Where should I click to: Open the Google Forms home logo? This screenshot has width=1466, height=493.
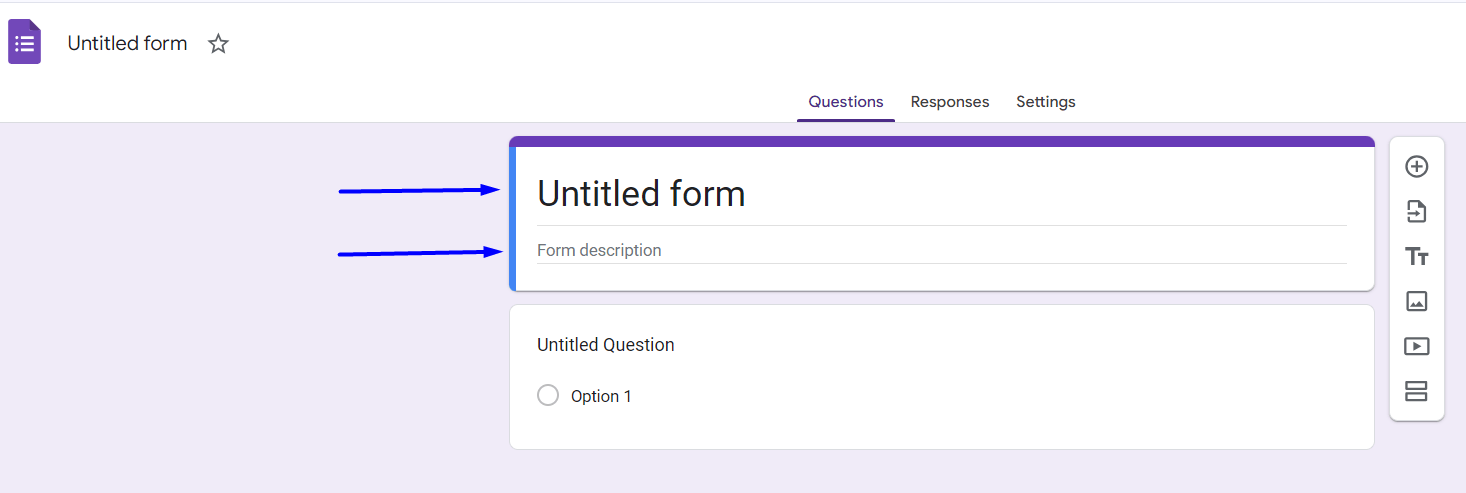coord(25,43)
